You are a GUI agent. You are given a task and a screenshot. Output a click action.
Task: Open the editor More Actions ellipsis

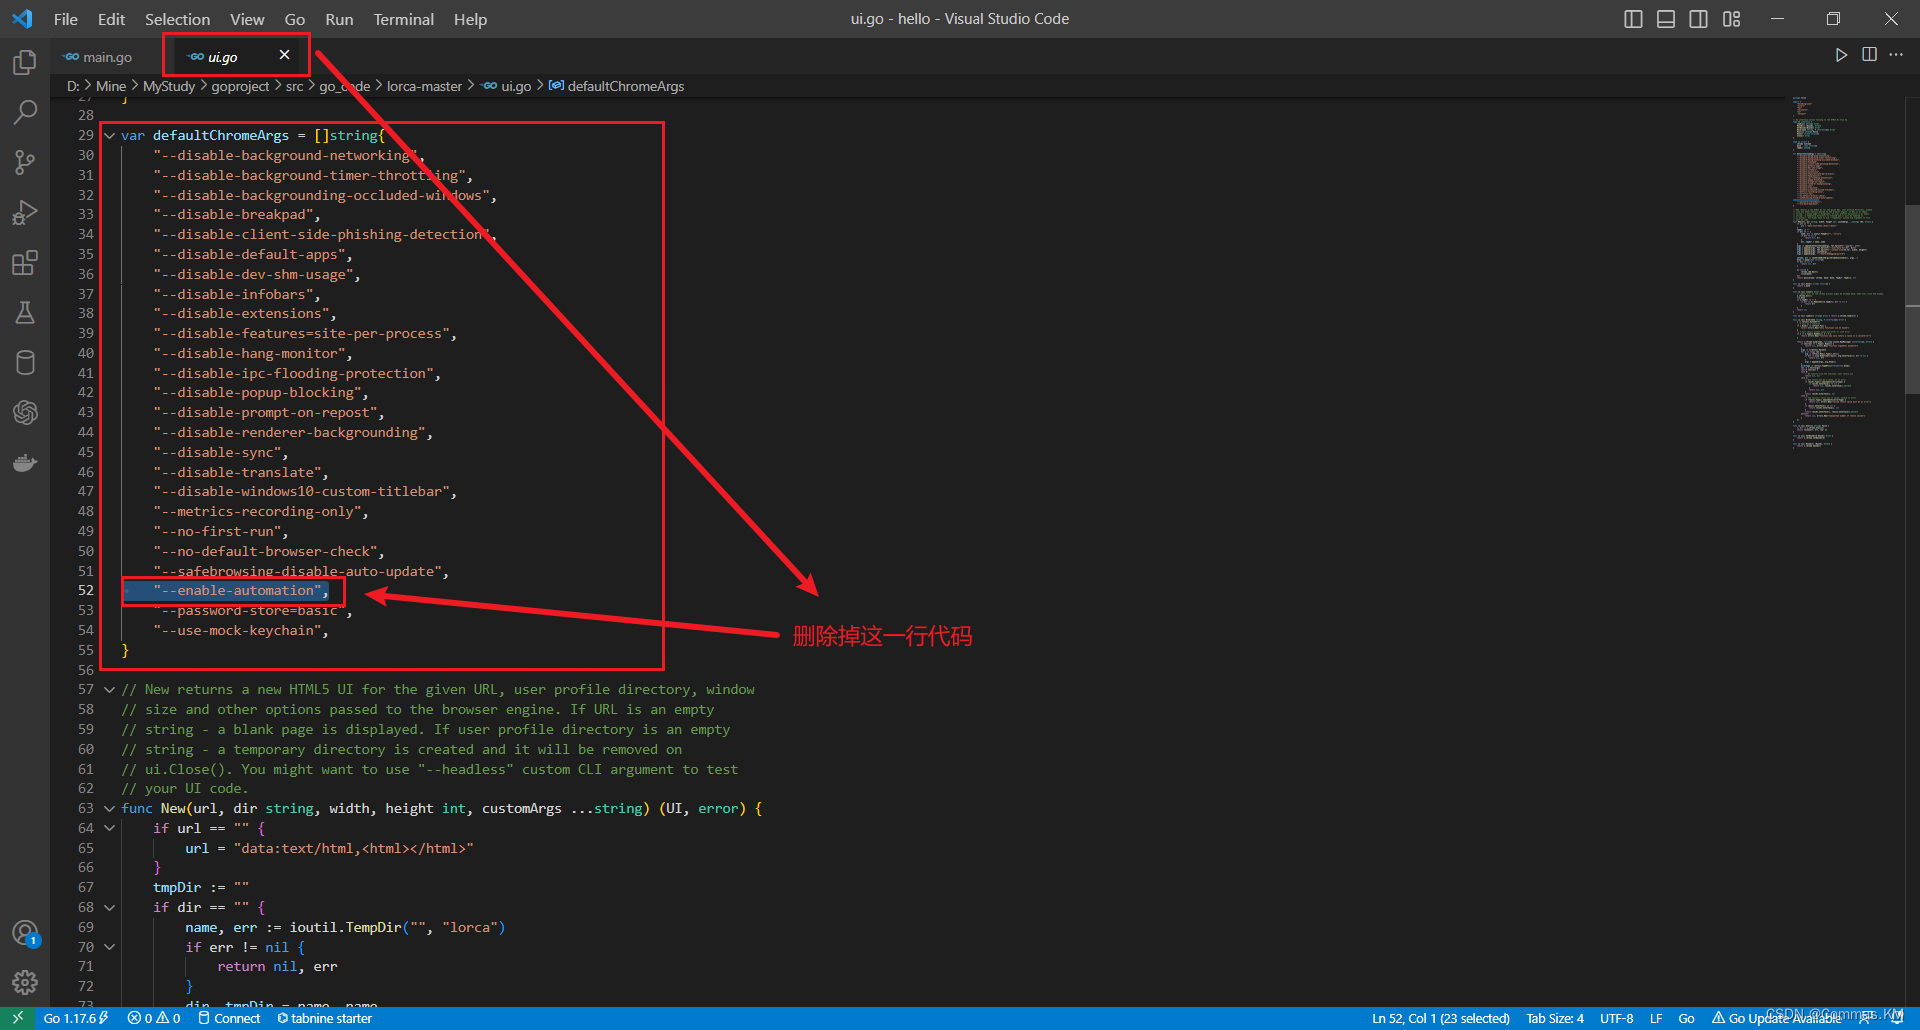(1896, 55)
